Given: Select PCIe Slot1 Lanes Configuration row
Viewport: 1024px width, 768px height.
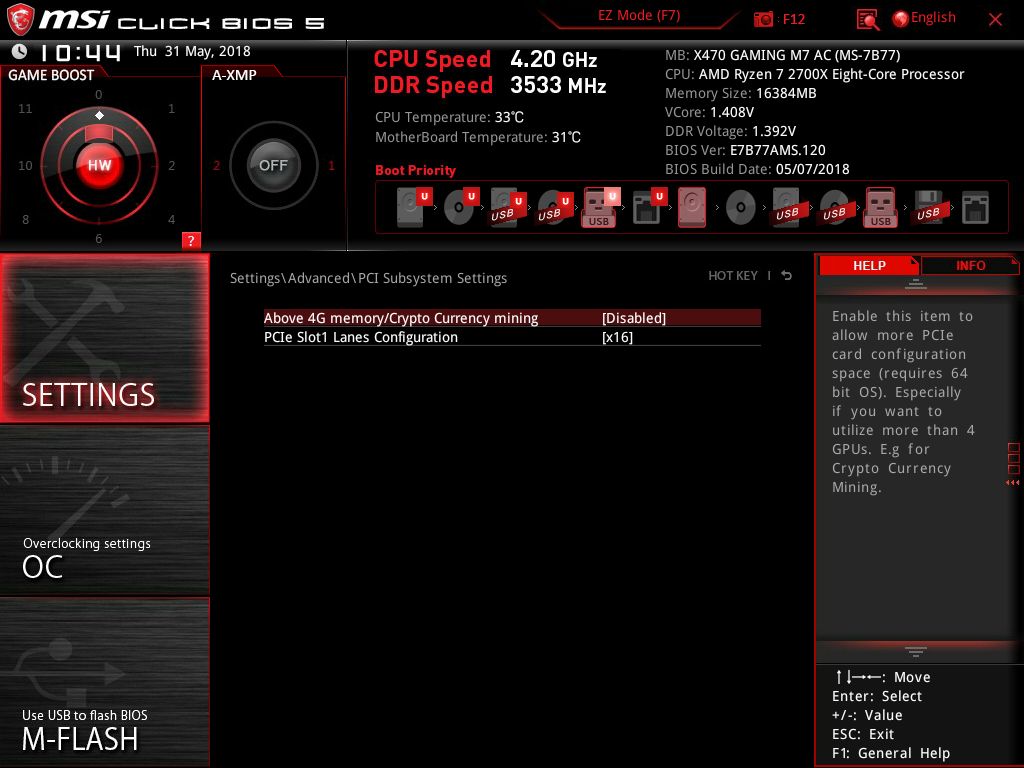Looking at the screenshot, I should (x=512, y=337).
